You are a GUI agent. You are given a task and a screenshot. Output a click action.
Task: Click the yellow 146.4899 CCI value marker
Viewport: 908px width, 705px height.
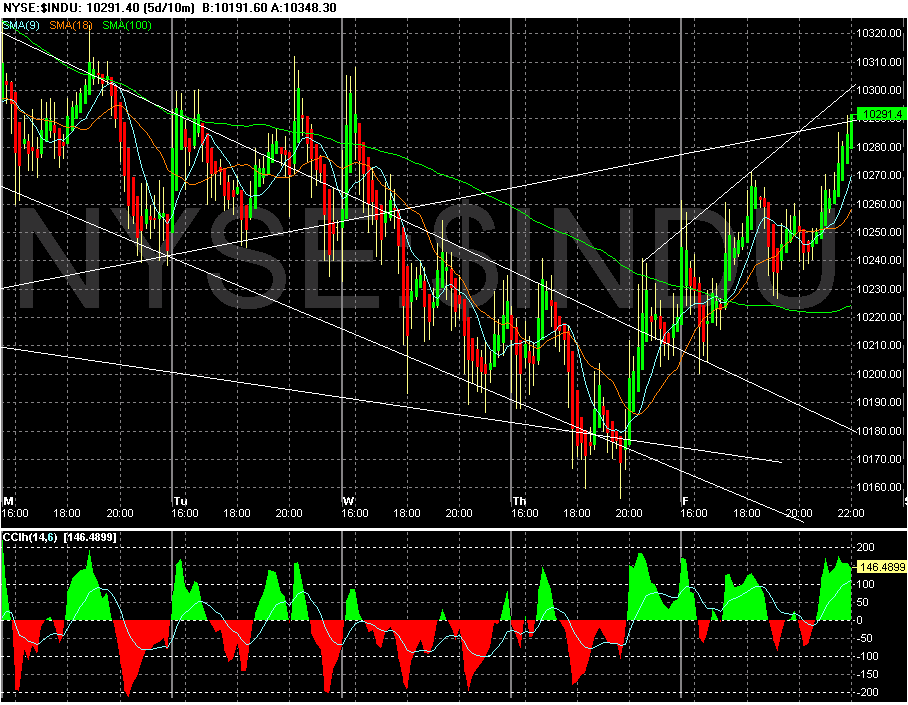(881, 567)
